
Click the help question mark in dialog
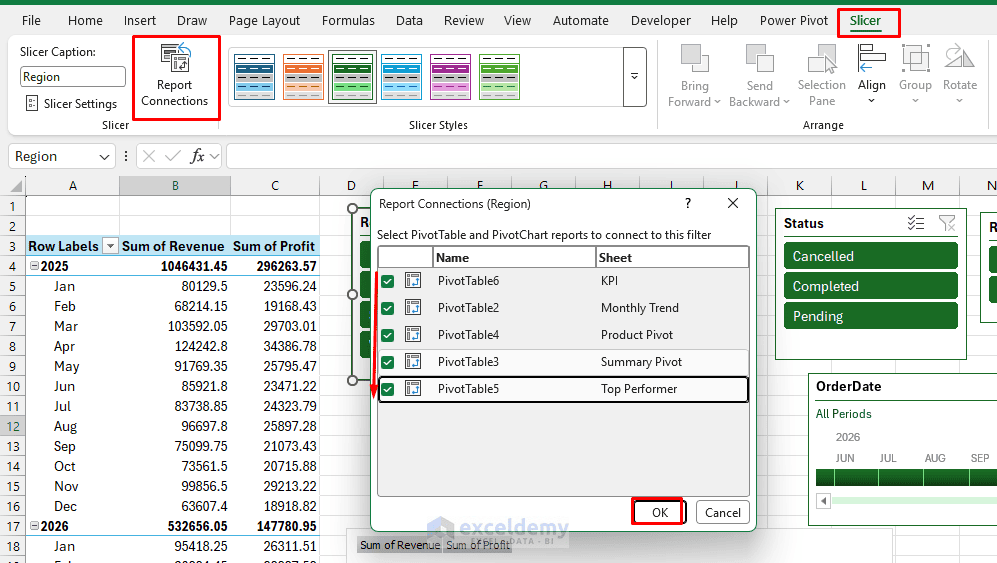pyautogui.click(x=687, y=203)
